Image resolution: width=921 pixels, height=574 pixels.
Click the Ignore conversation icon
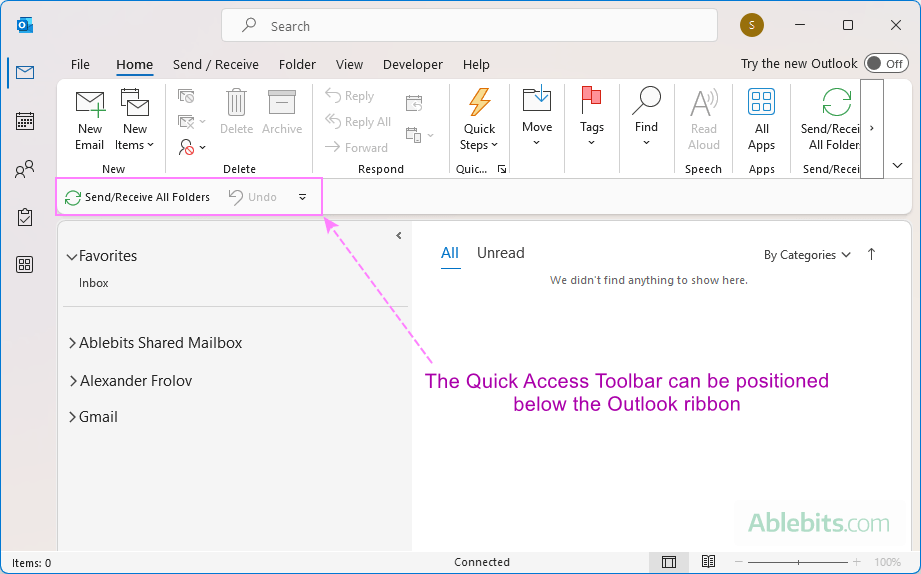pos(186,96)
